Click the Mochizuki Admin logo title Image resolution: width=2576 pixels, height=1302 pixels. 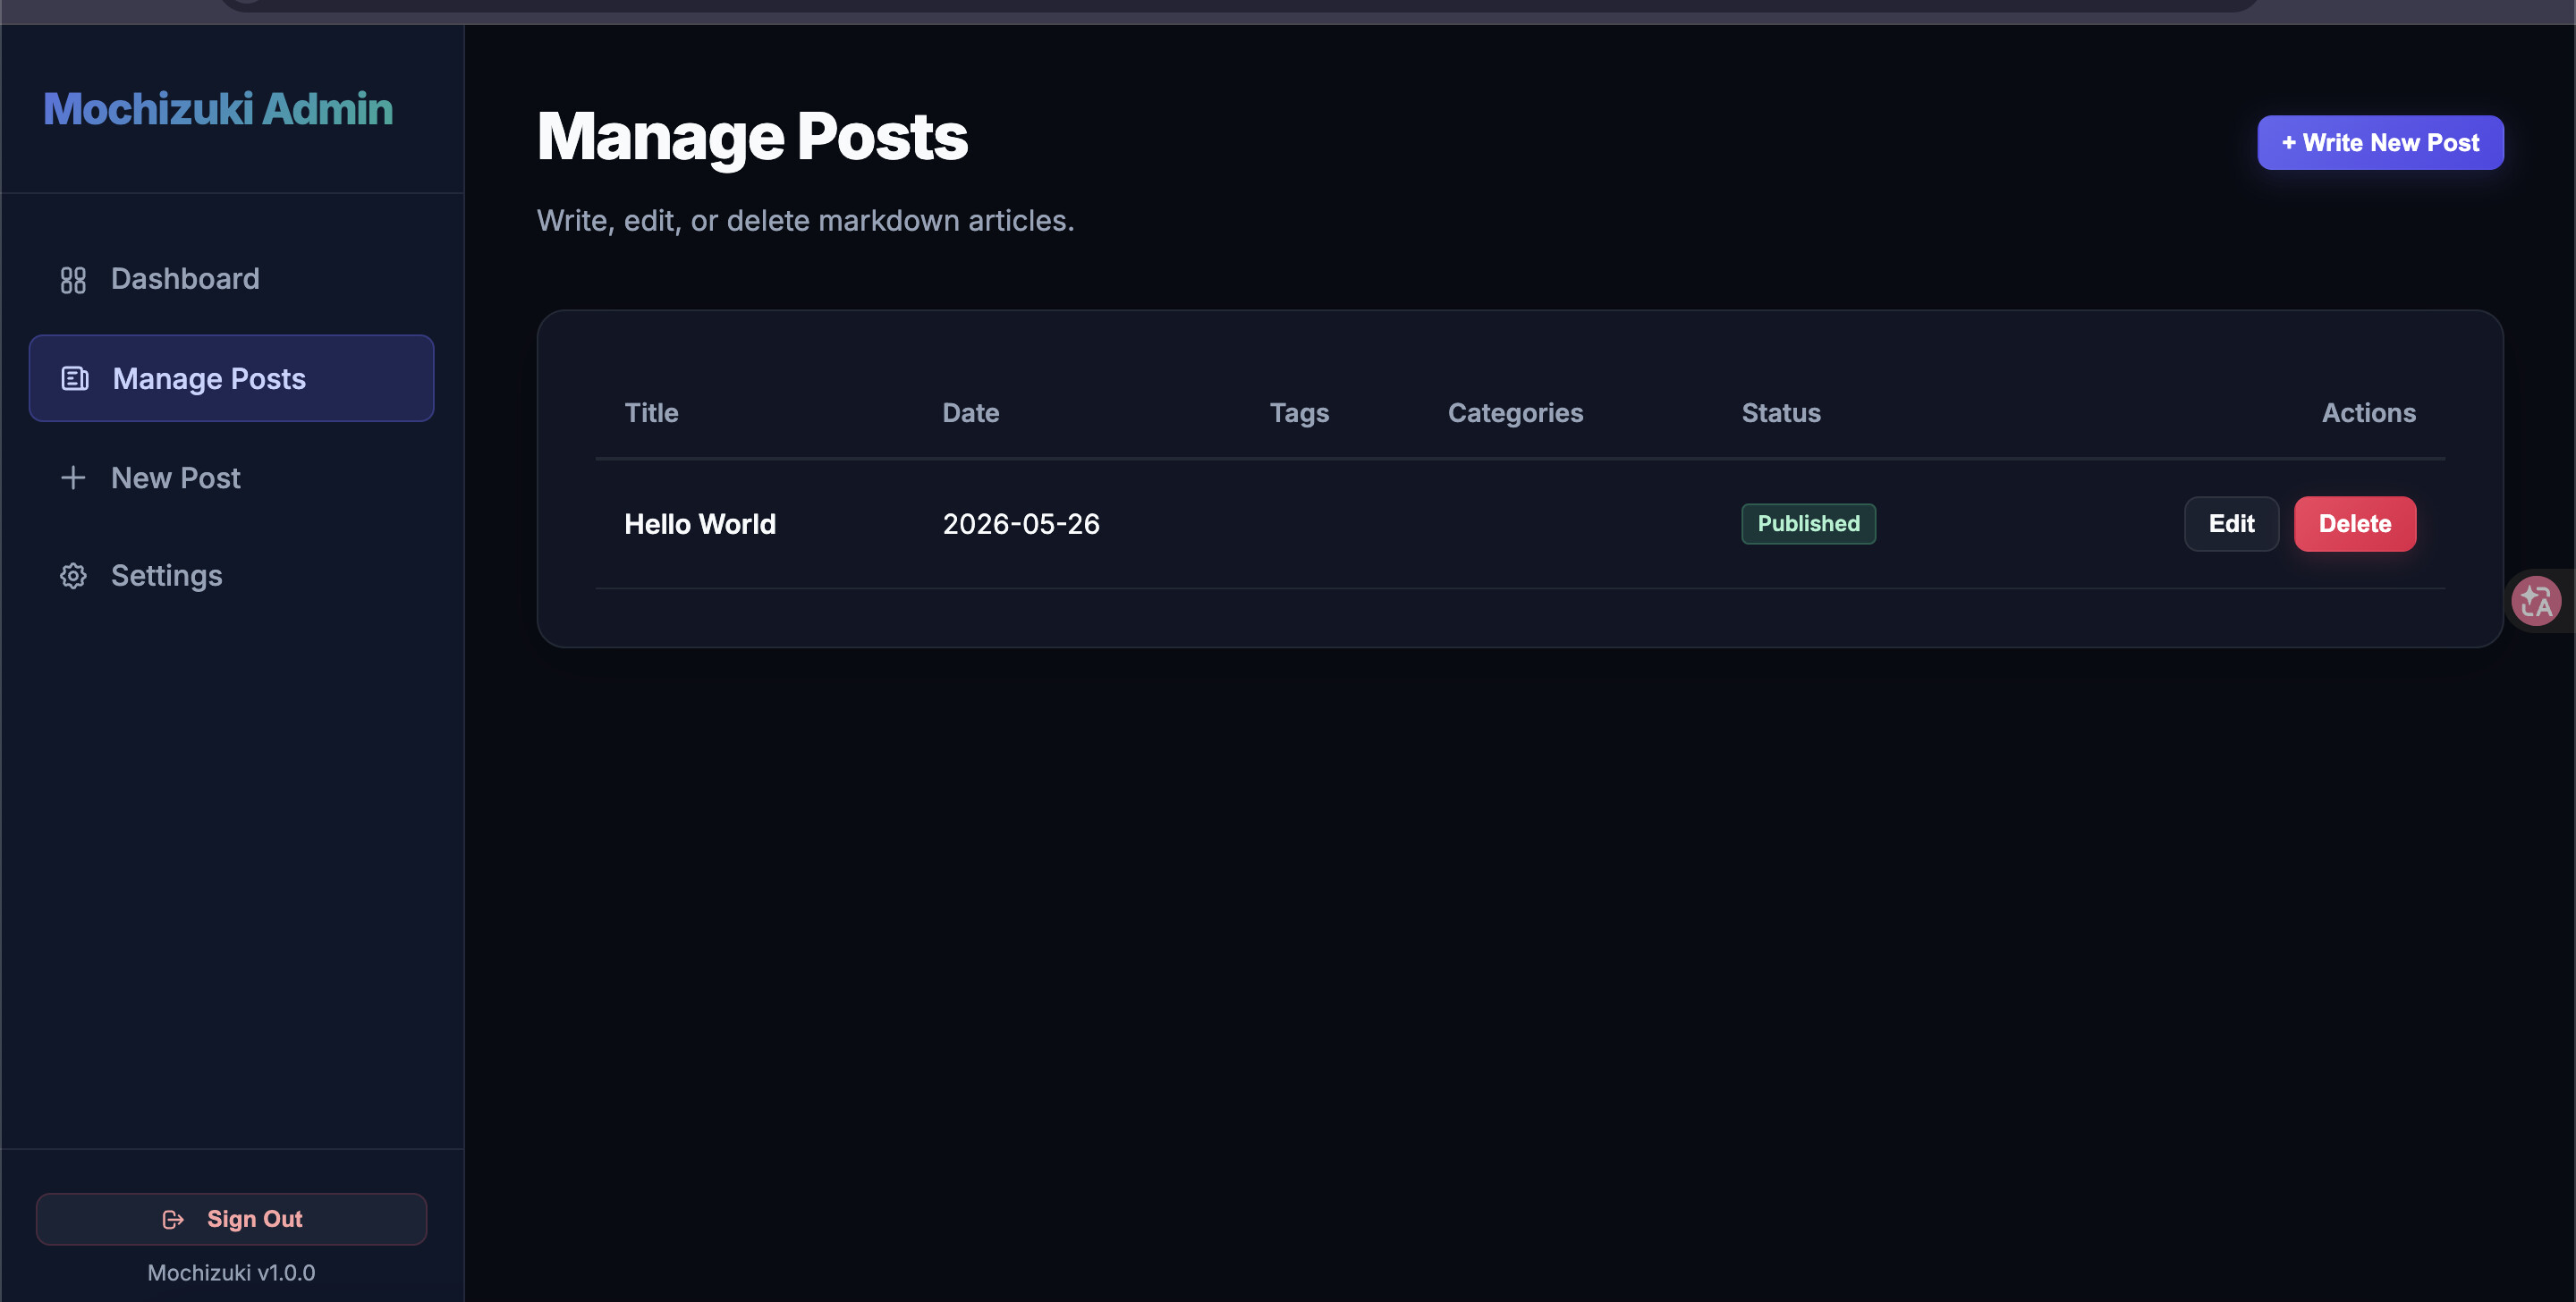click(218, 109)
